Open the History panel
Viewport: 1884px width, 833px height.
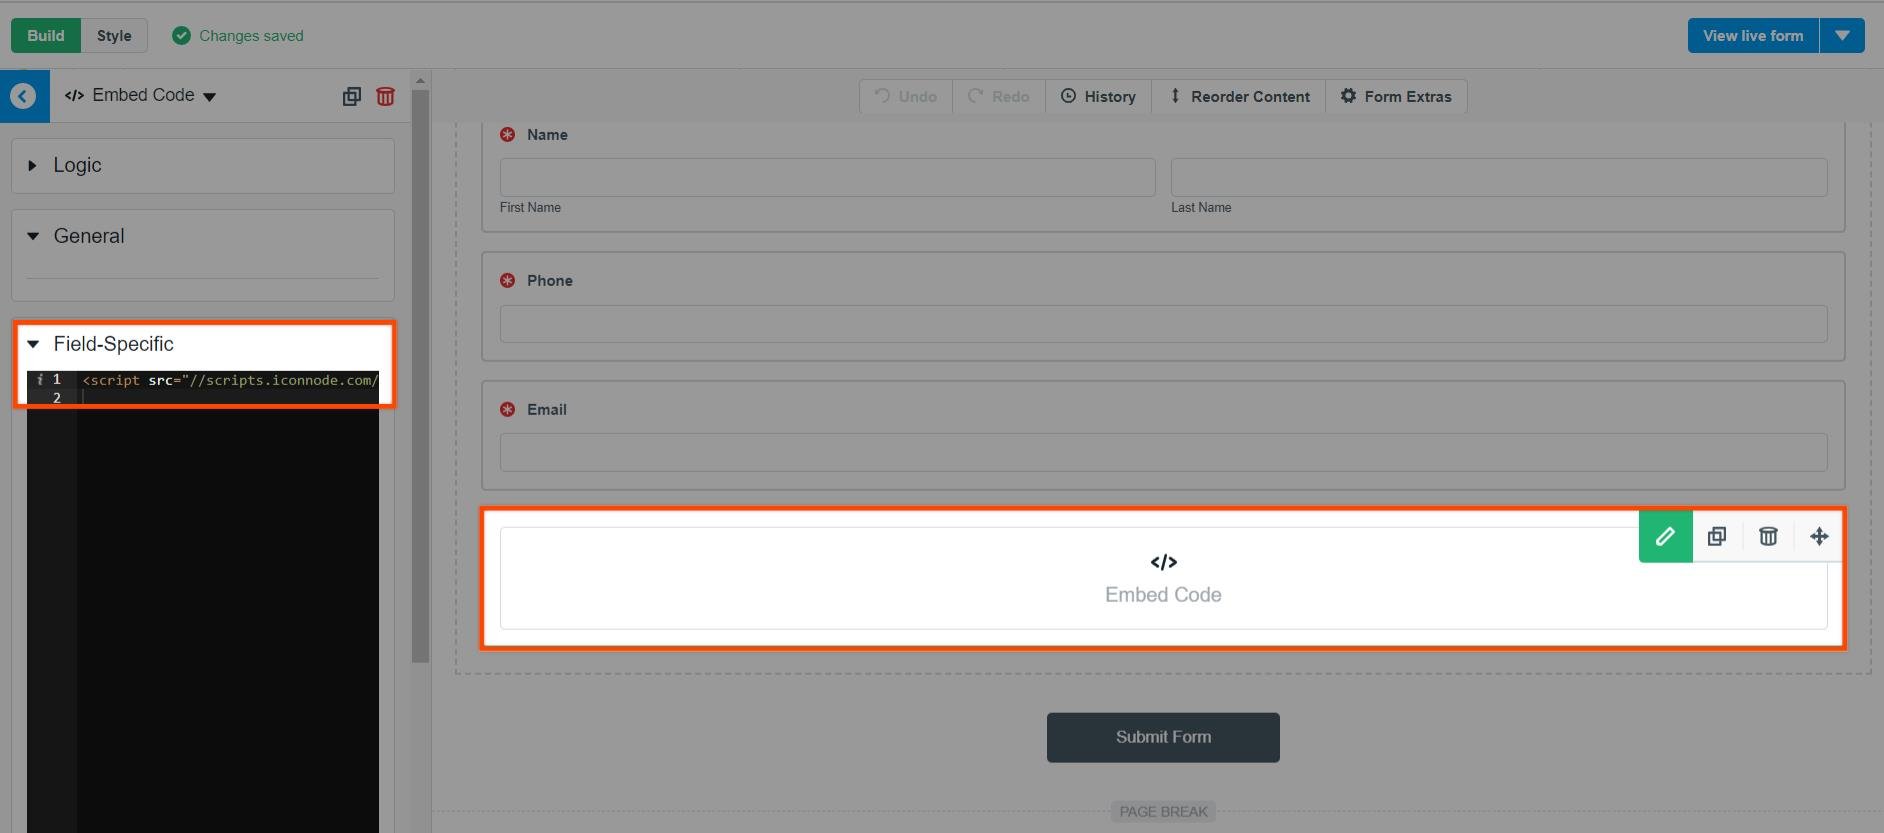click(x=1098, y=96)
